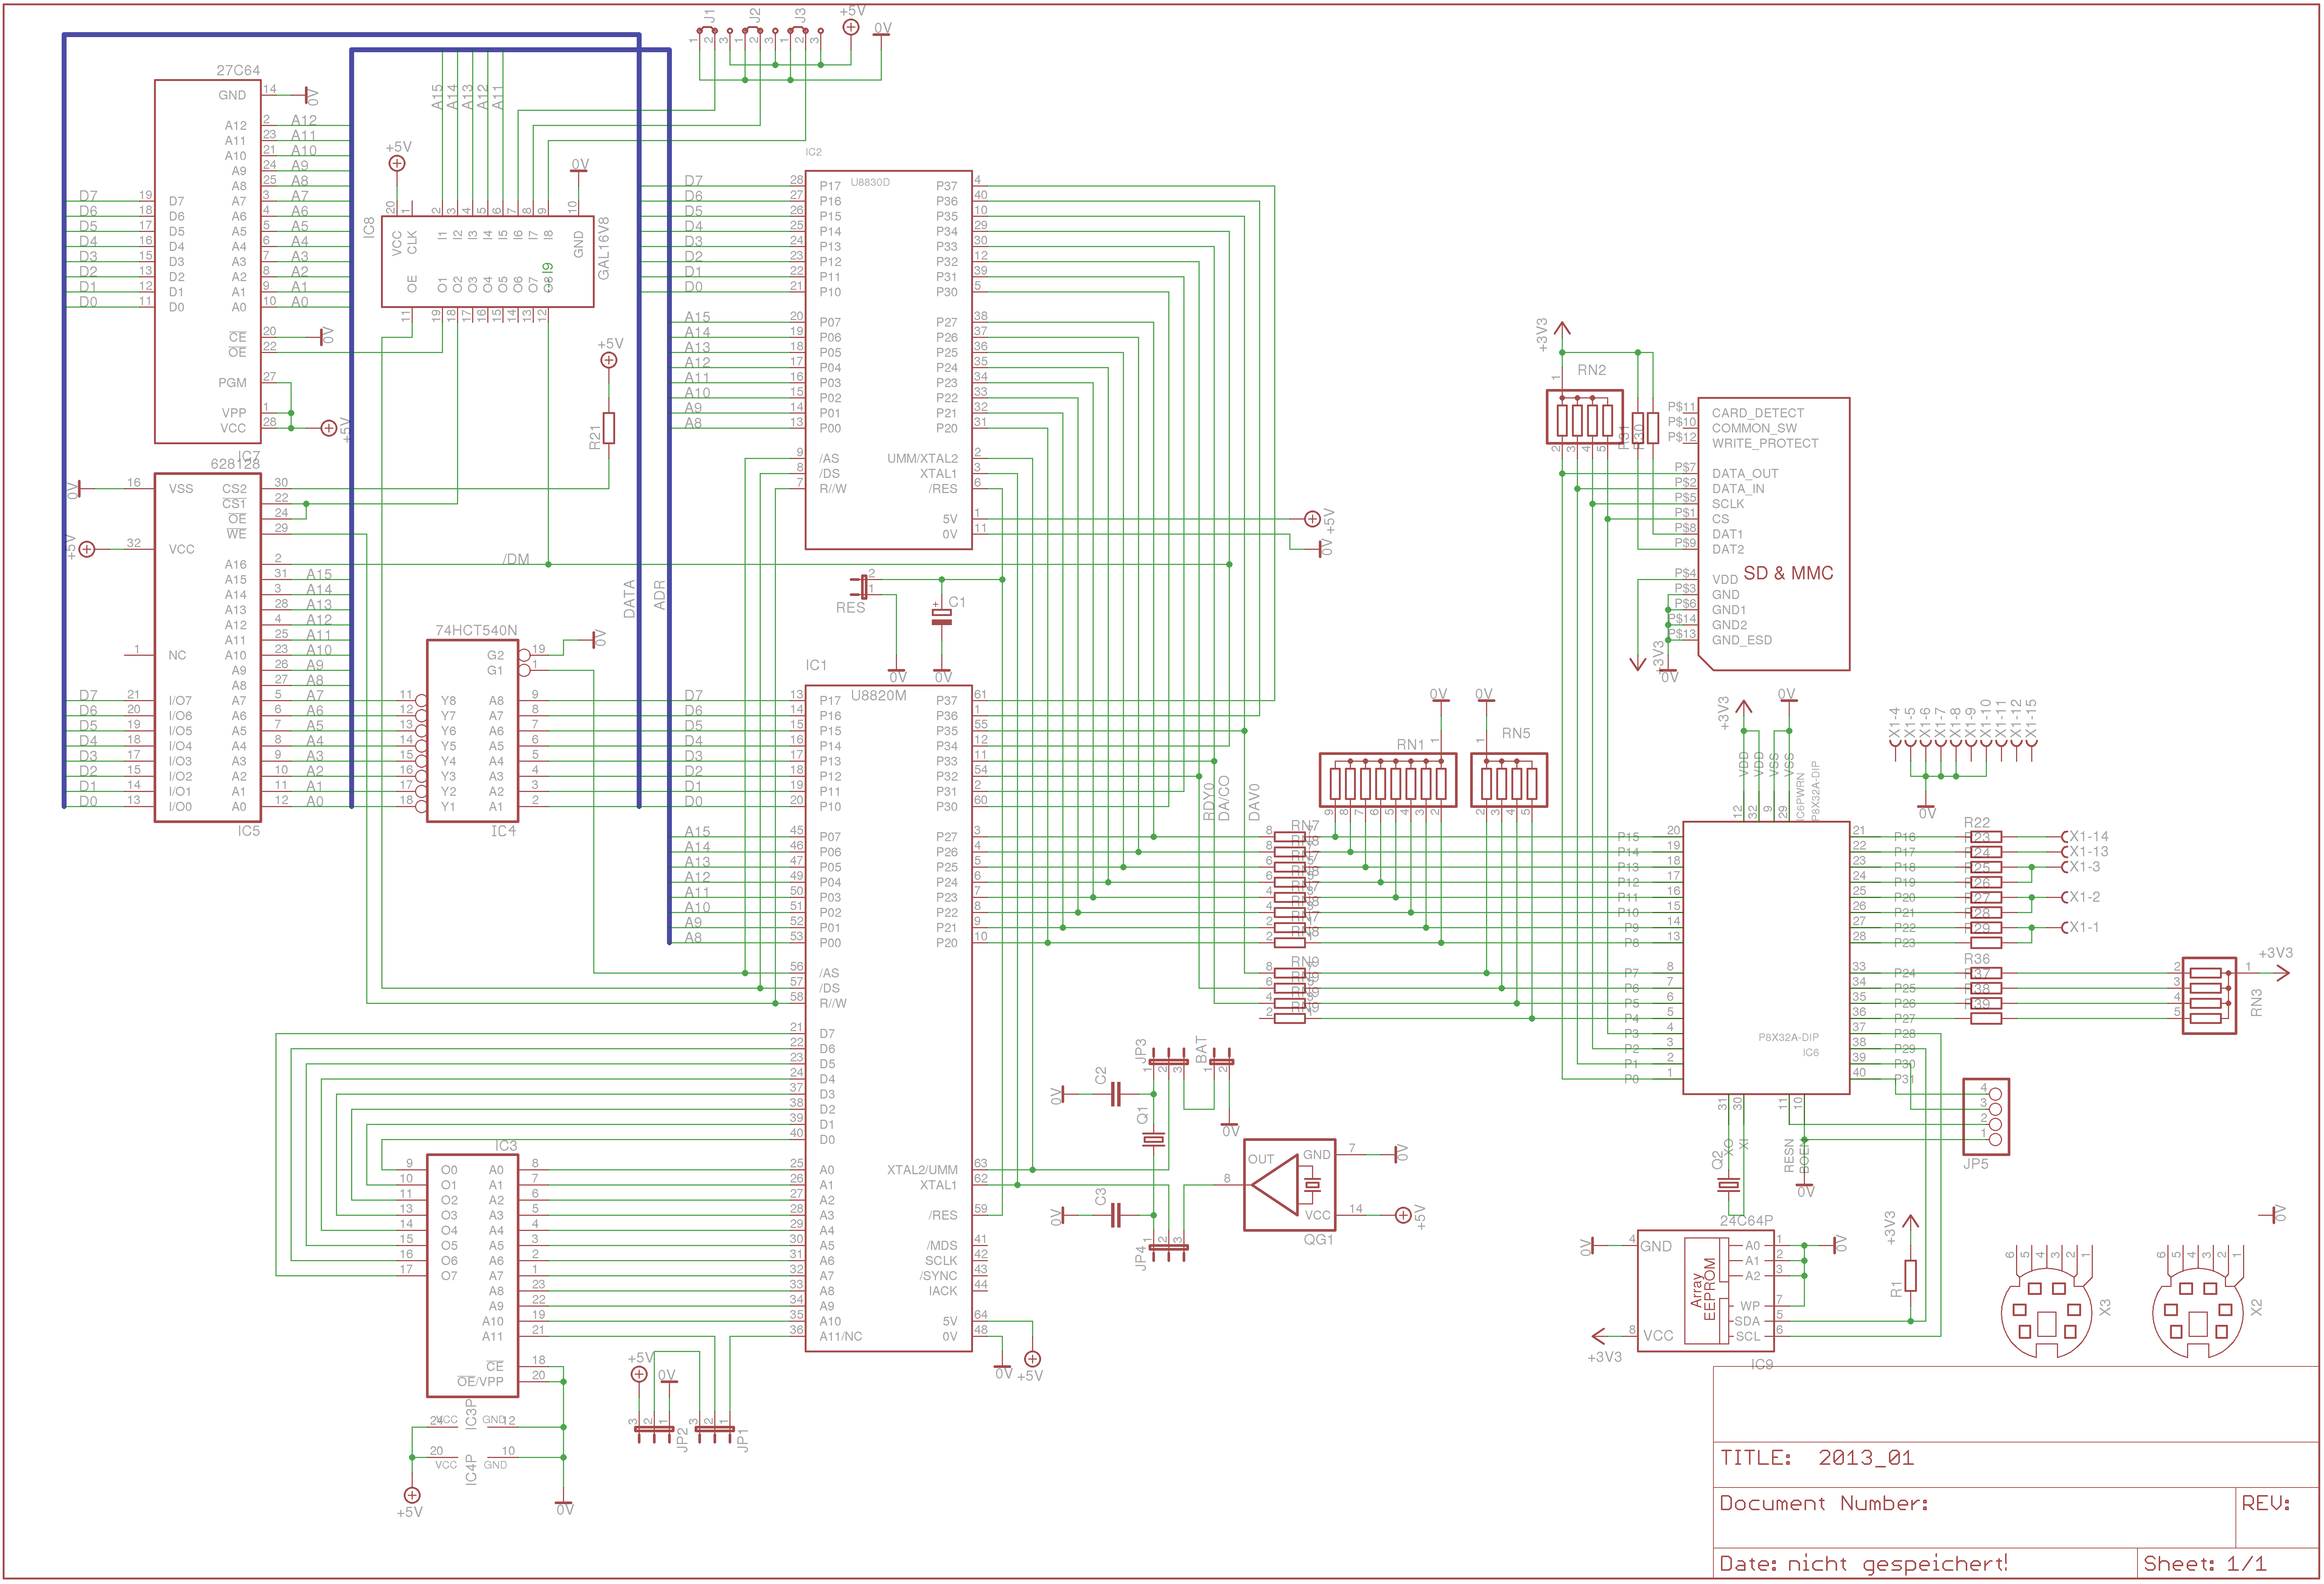The height and width of the screenshot is (1584, 2324).
Task: Select the U8820M chip label
Action: tap(878, 695)
